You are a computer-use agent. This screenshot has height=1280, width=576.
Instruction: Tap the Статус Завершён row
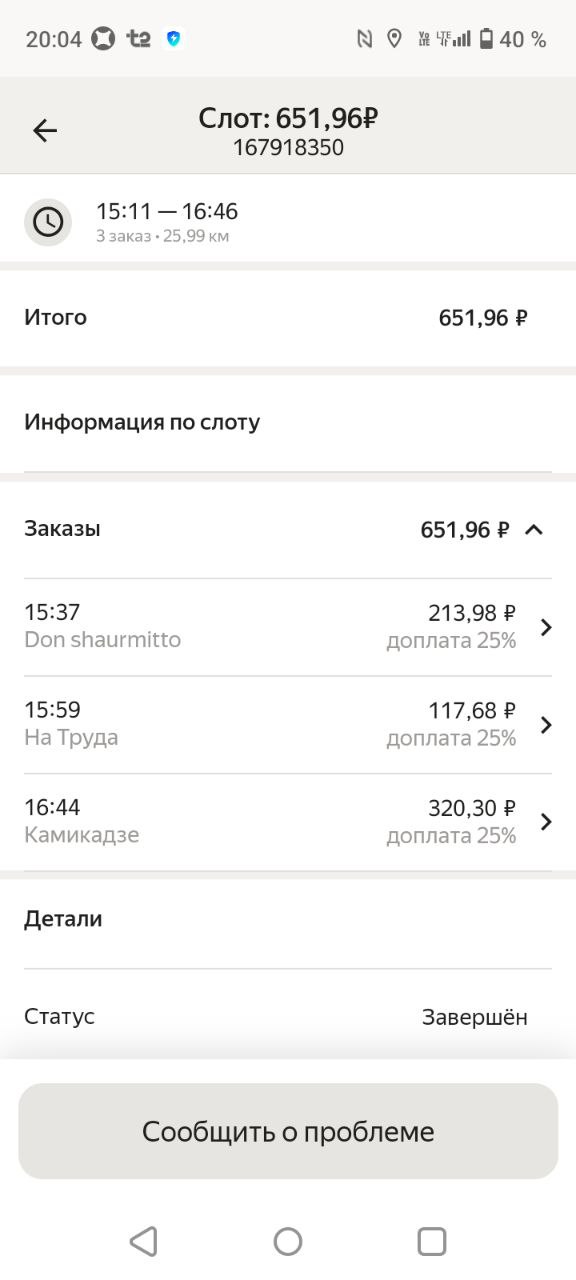(288, 1017)
